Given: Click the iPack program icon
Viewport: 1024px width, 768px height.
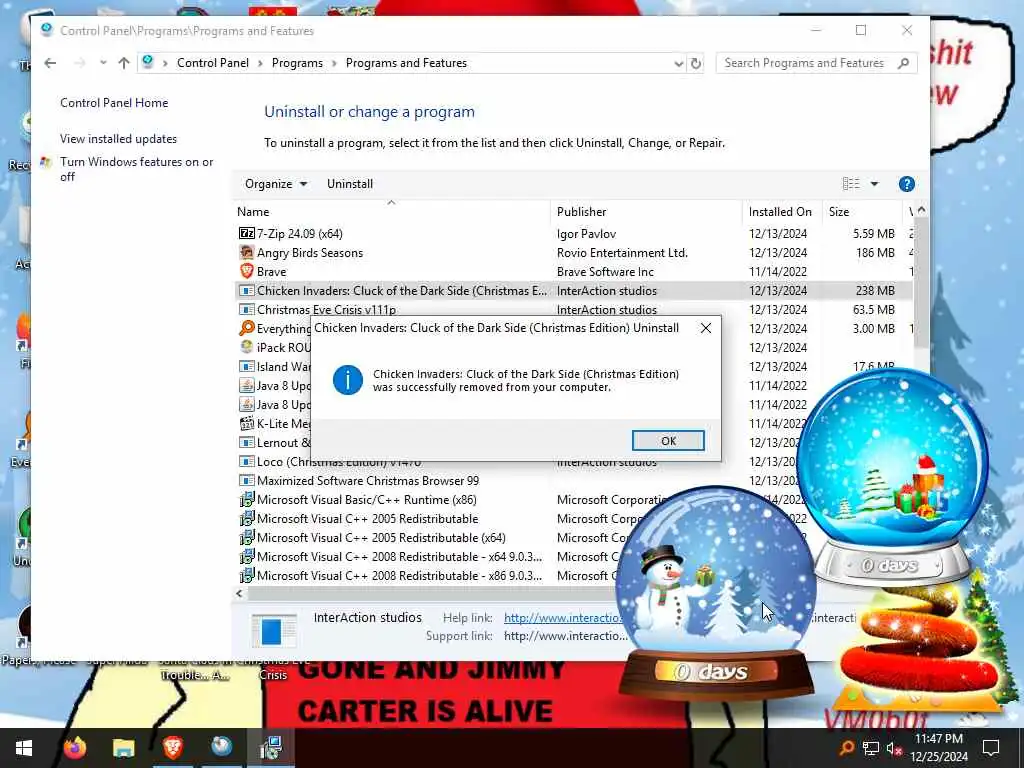Looking at the screenshot, I should coord(246,347).
